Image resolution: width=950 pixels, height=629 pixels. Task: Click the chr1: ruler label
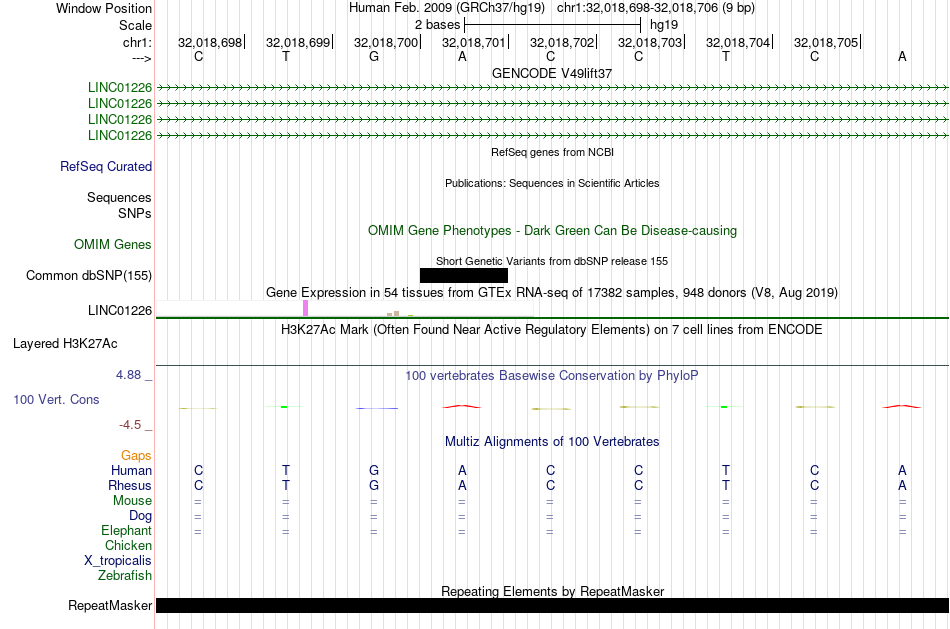click(x=137, y=42)
